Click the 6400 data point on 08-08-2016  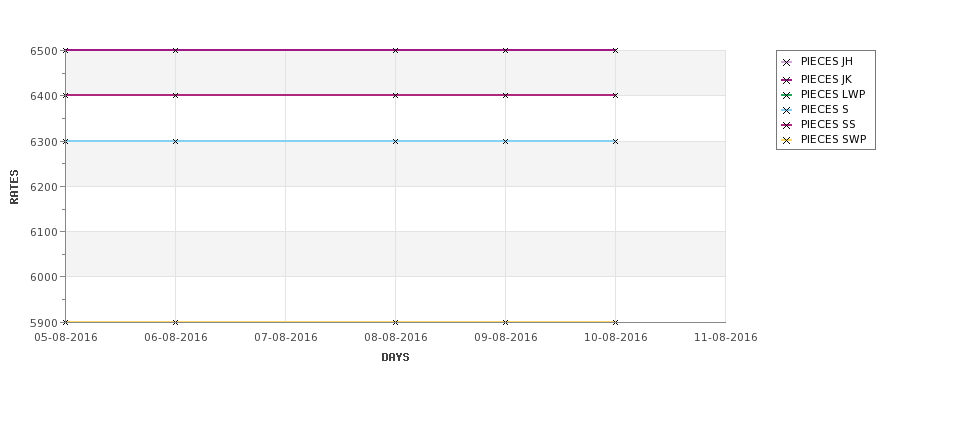coord(395,95)
